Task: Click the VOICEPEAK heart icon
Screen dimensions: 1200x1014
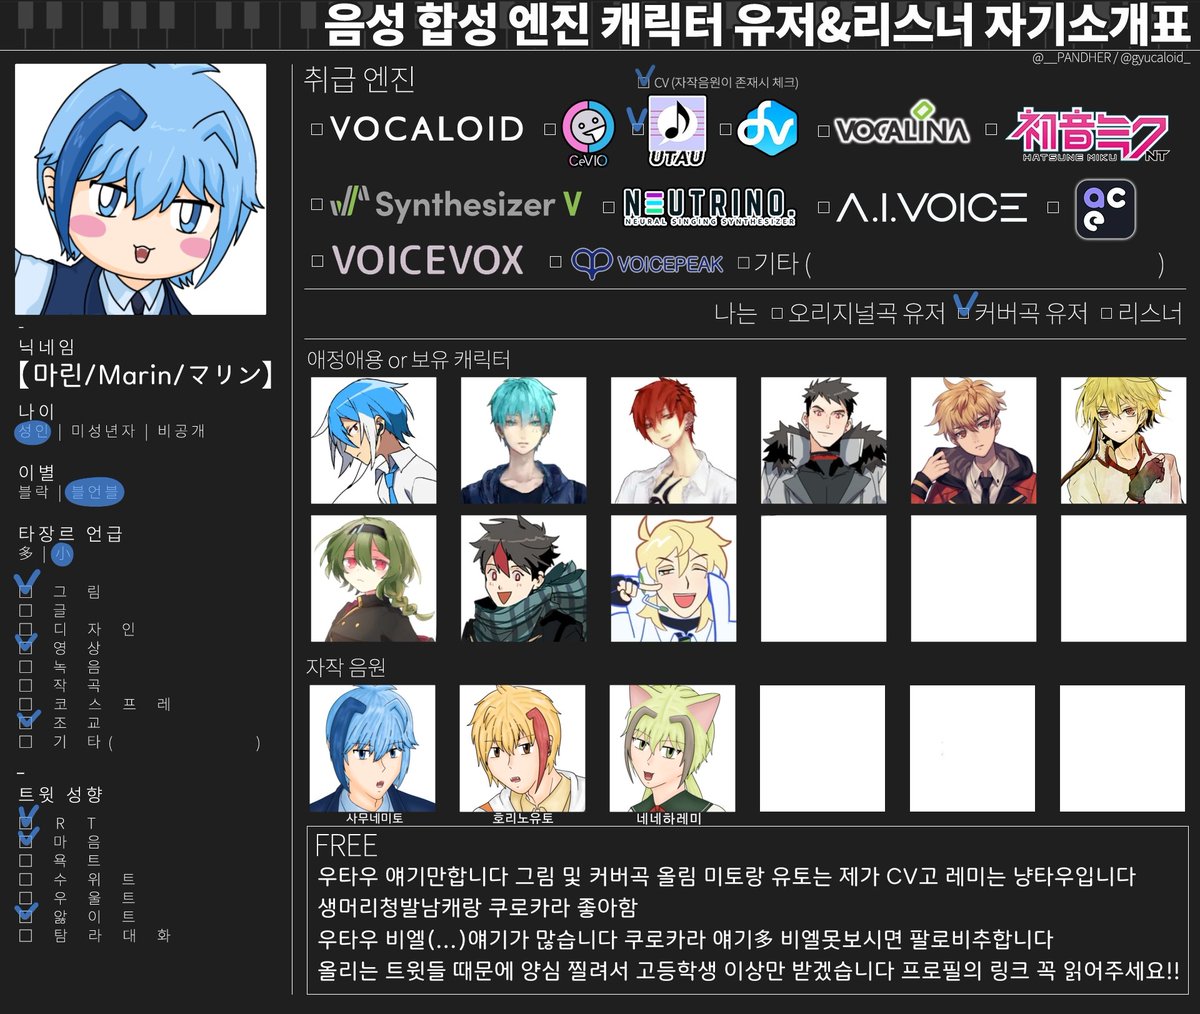Action: (592, 260)
